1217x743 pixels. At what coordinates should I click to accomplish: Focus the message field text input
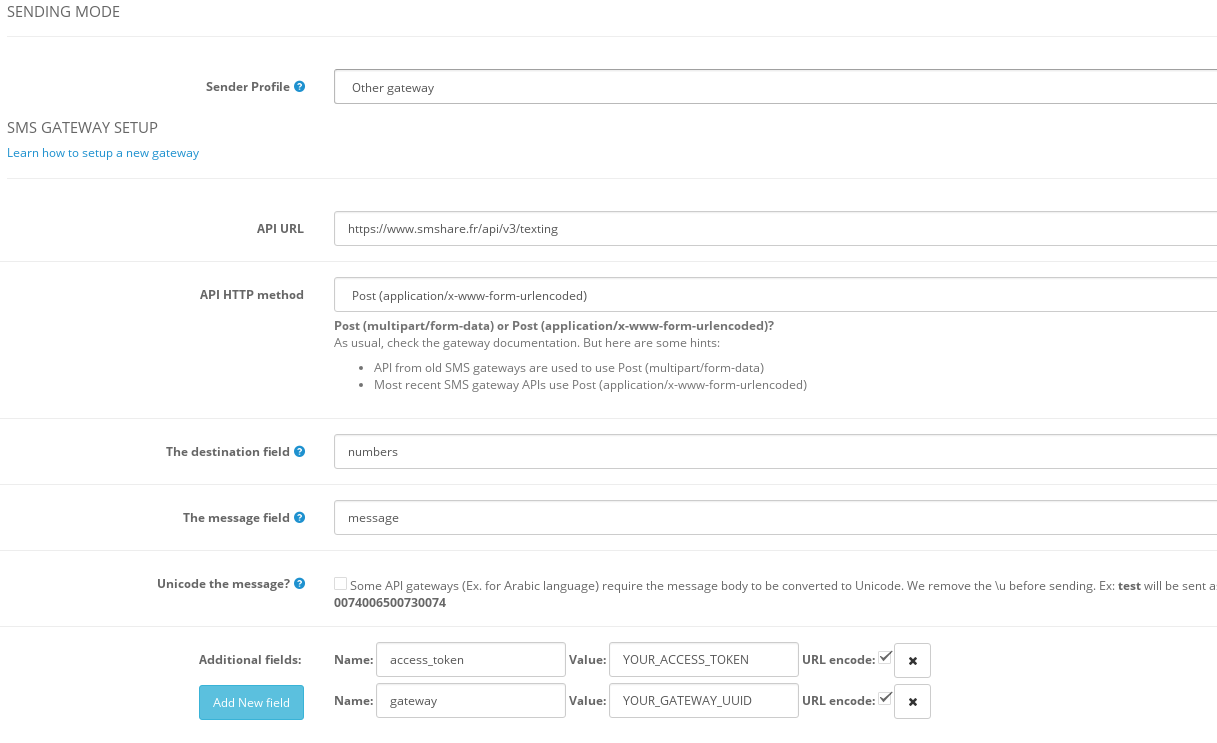point(775,518)
